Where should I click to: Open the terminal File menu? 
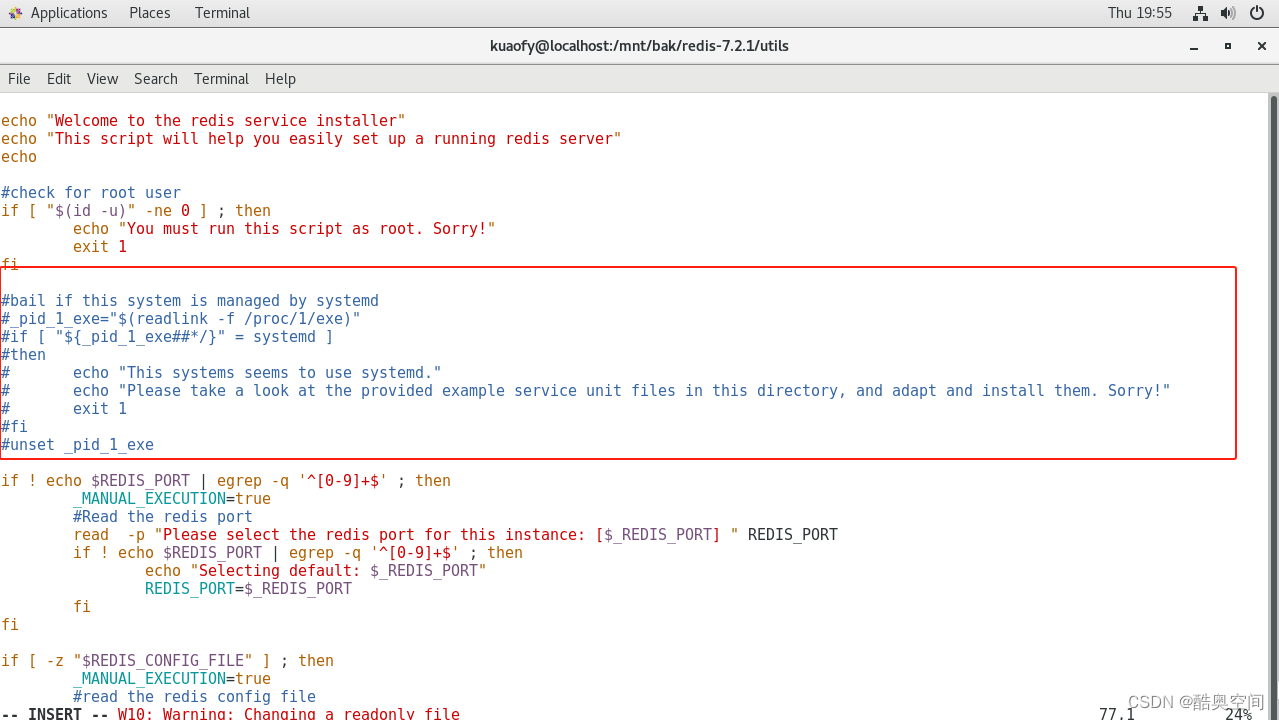pyautogui.click(x=19, y=79)
